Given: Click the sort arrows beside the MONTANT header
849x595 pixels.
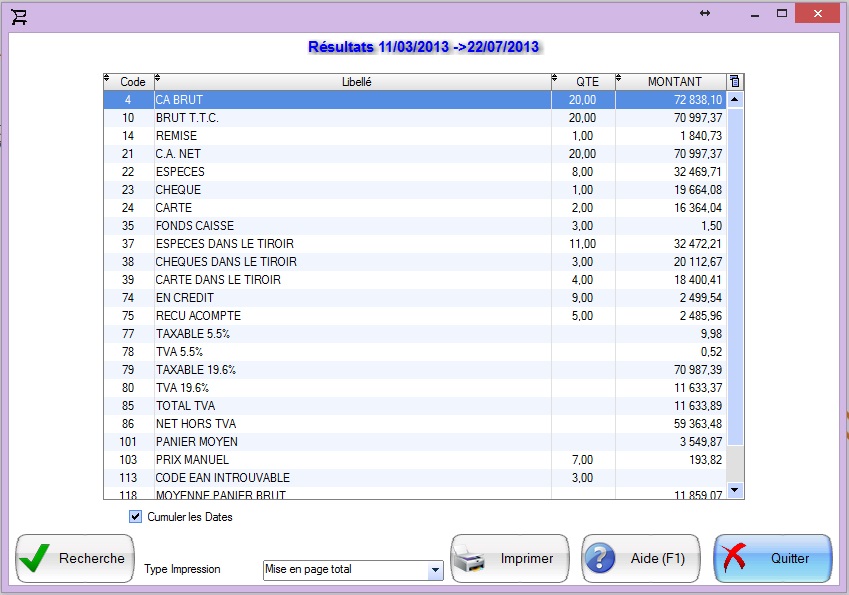Looking at the screenshot, I should [620, 80].
